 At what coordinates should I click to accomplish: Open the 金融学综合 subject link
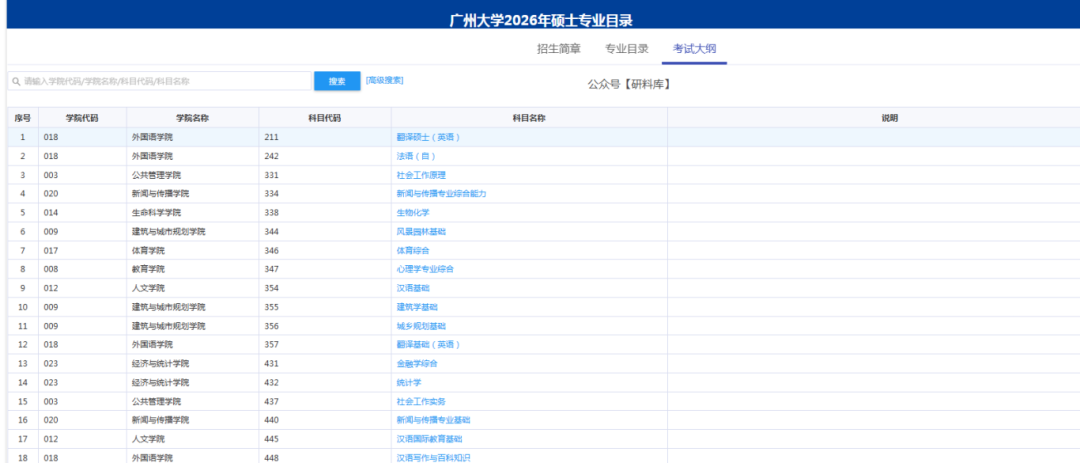click(x=417, y=364)
